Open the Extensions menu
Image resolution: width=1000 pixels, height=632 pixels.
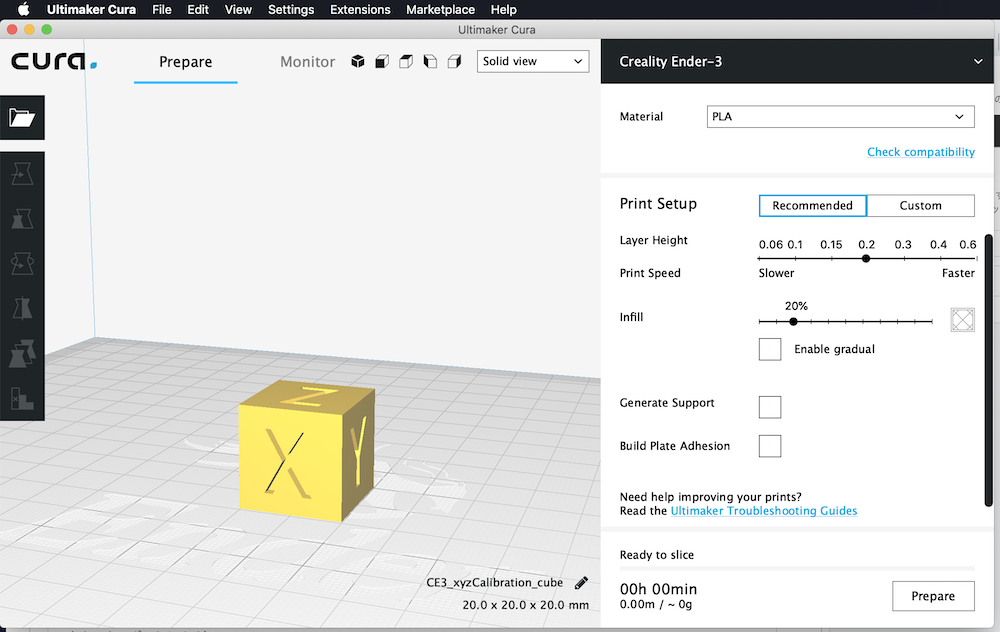pos(360,10)
